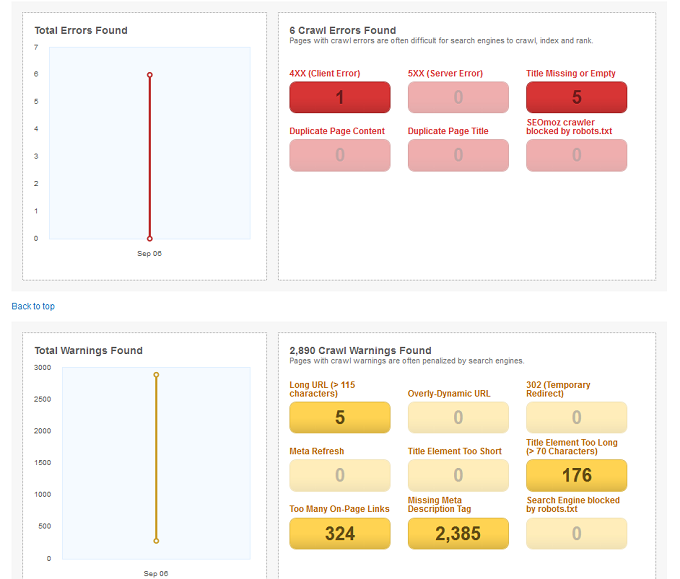The width and height of the screenshot is (680, 579).
Task: Click the 3000 axis label on warnings chart
Action: point(42,367)
